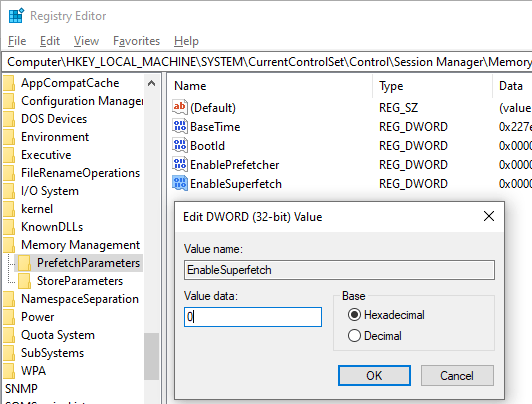The width and height of the screenshot is (532, 404).
Task: Click the tree pane scrollbar thumb
Action: [152, 356]
